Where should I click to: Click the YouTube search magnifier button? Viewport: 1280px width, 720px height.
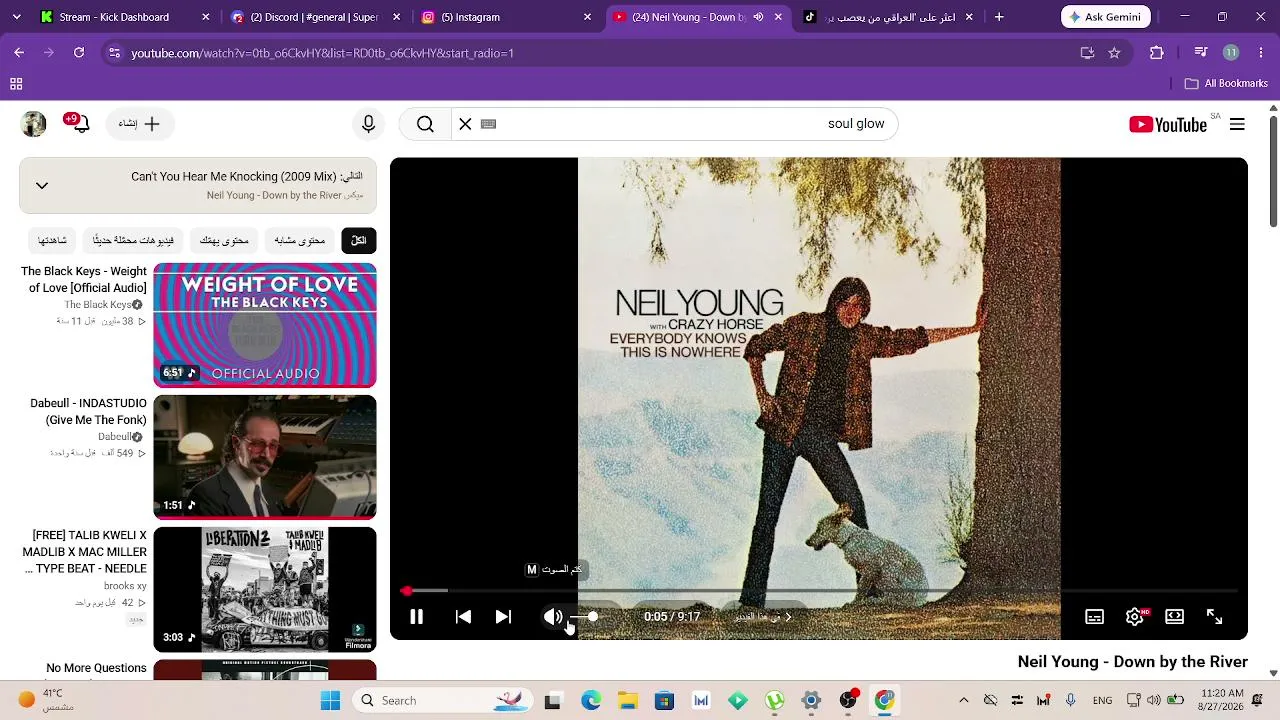point(425,124)
